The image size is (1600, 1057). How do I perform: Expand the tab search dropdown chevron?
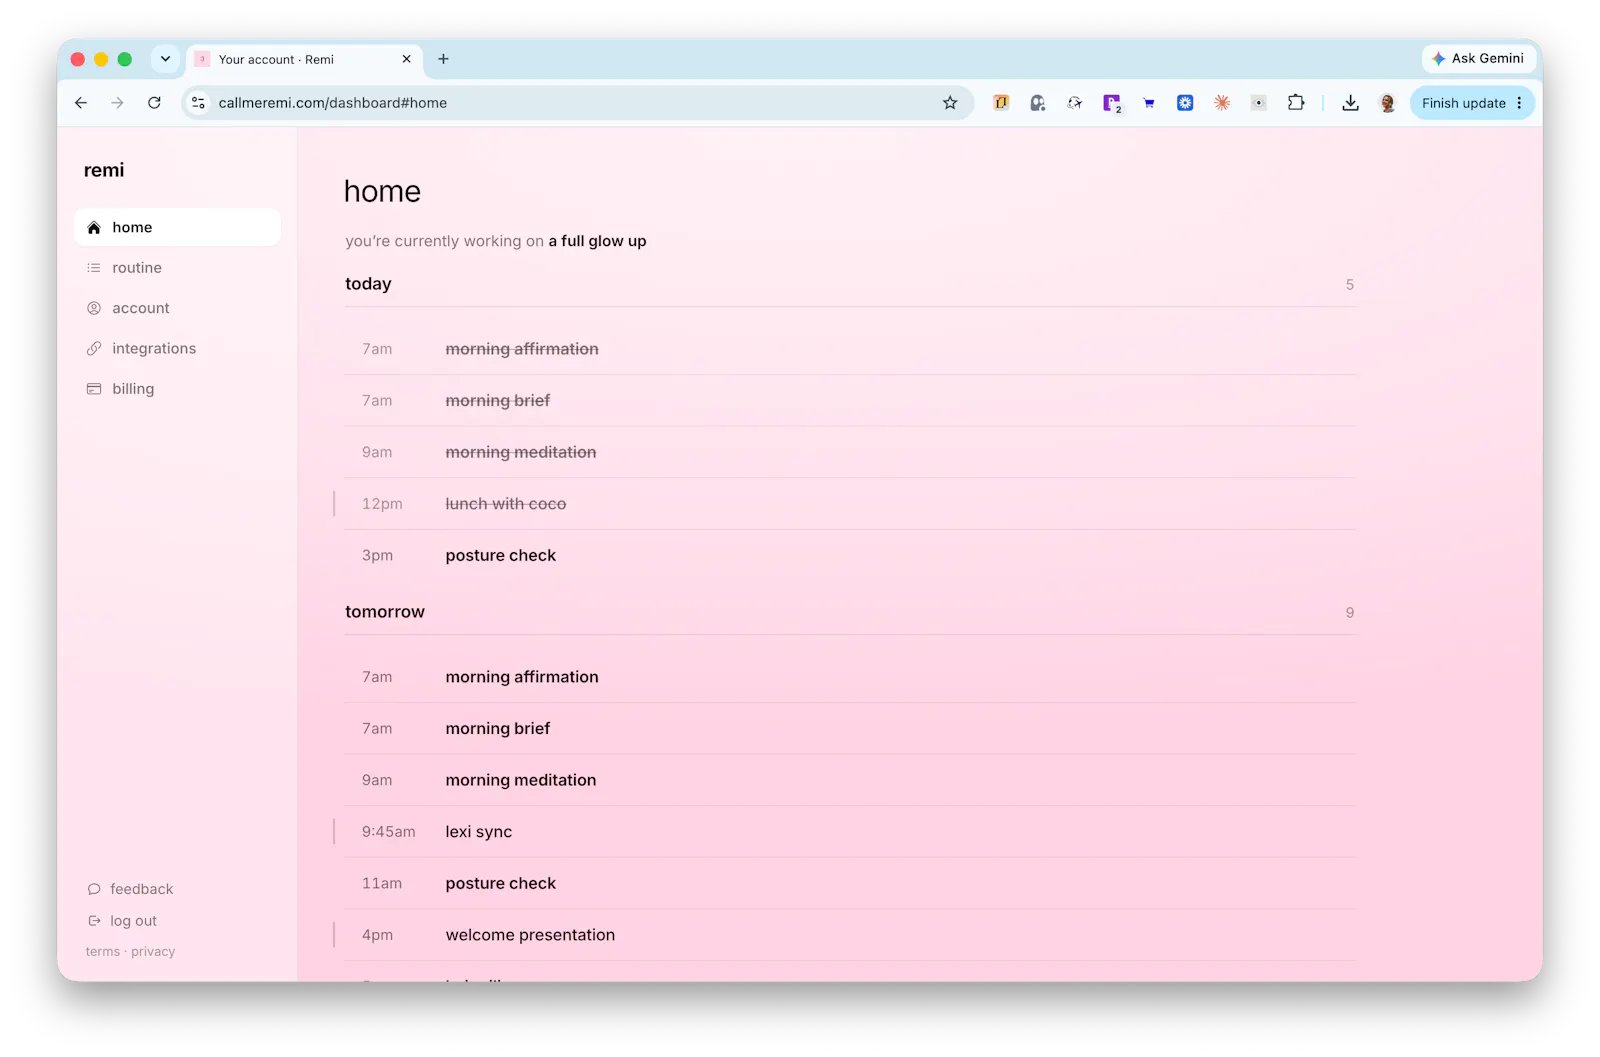(165, 59)
